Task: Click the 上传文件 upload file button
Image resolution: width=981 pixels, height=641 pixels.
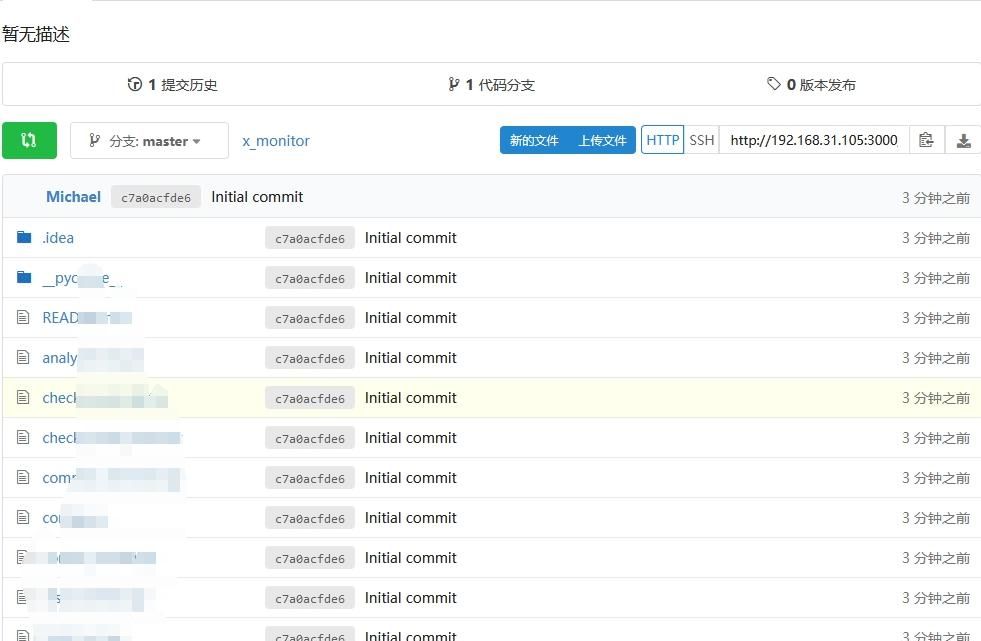Action: [x=602, y=141]
